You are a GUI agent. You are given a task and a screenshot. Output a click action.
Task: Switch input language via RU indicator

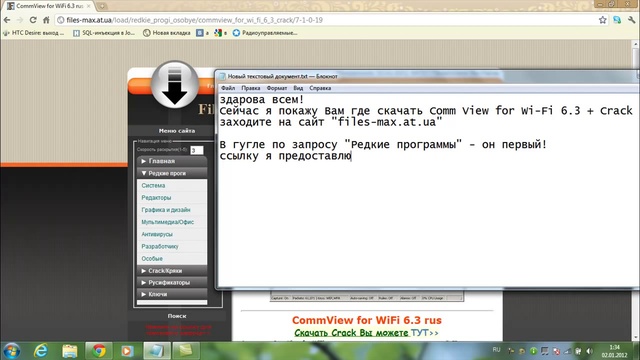click(x=496, y=350)
